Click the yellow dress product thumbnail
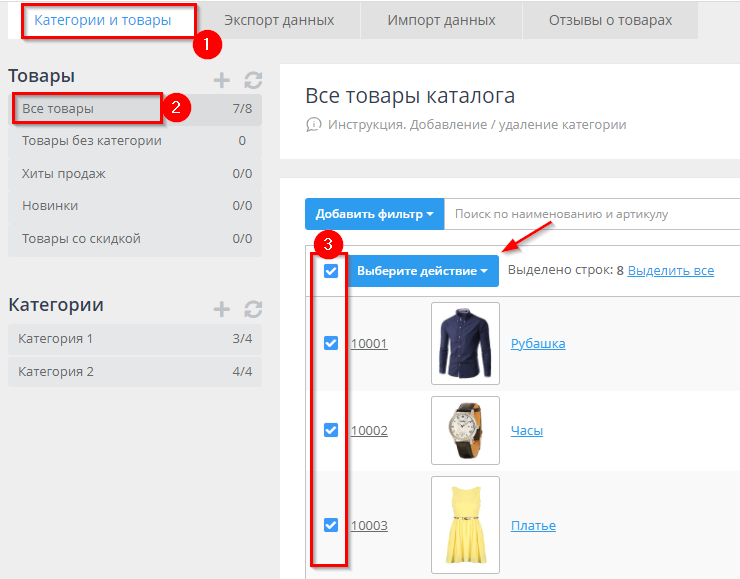740x579 pixels. tap(465, 525)
